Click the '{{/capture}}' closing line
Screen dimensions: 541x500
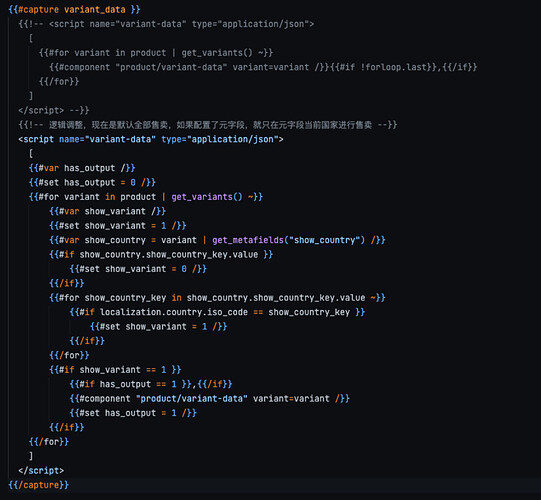coord(39,485)
